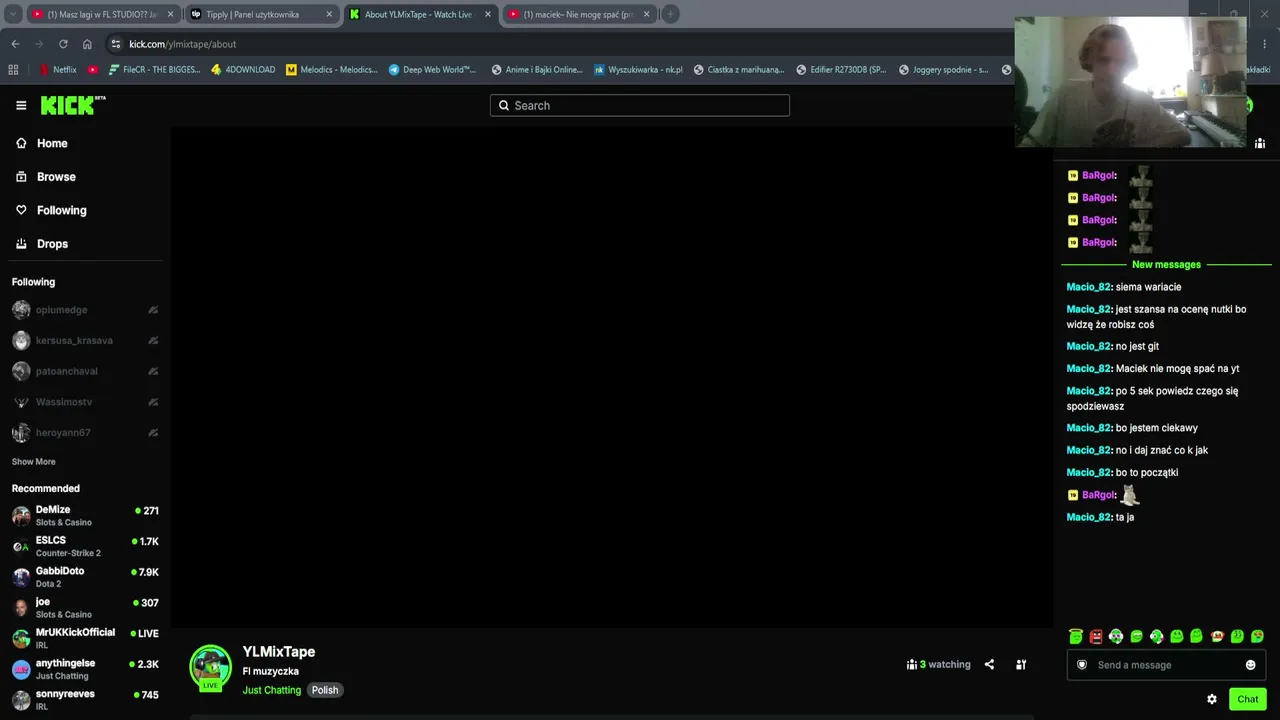Click Macio_82 username on 'siema wariacie' message

click(x=1089, y=287)
